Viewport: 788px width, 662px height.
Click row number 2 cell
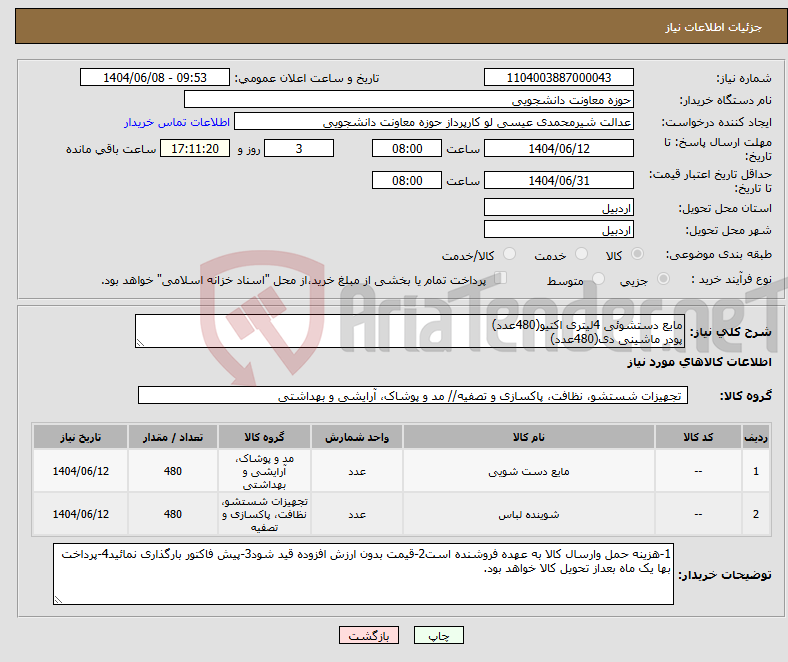click(756, 514)
